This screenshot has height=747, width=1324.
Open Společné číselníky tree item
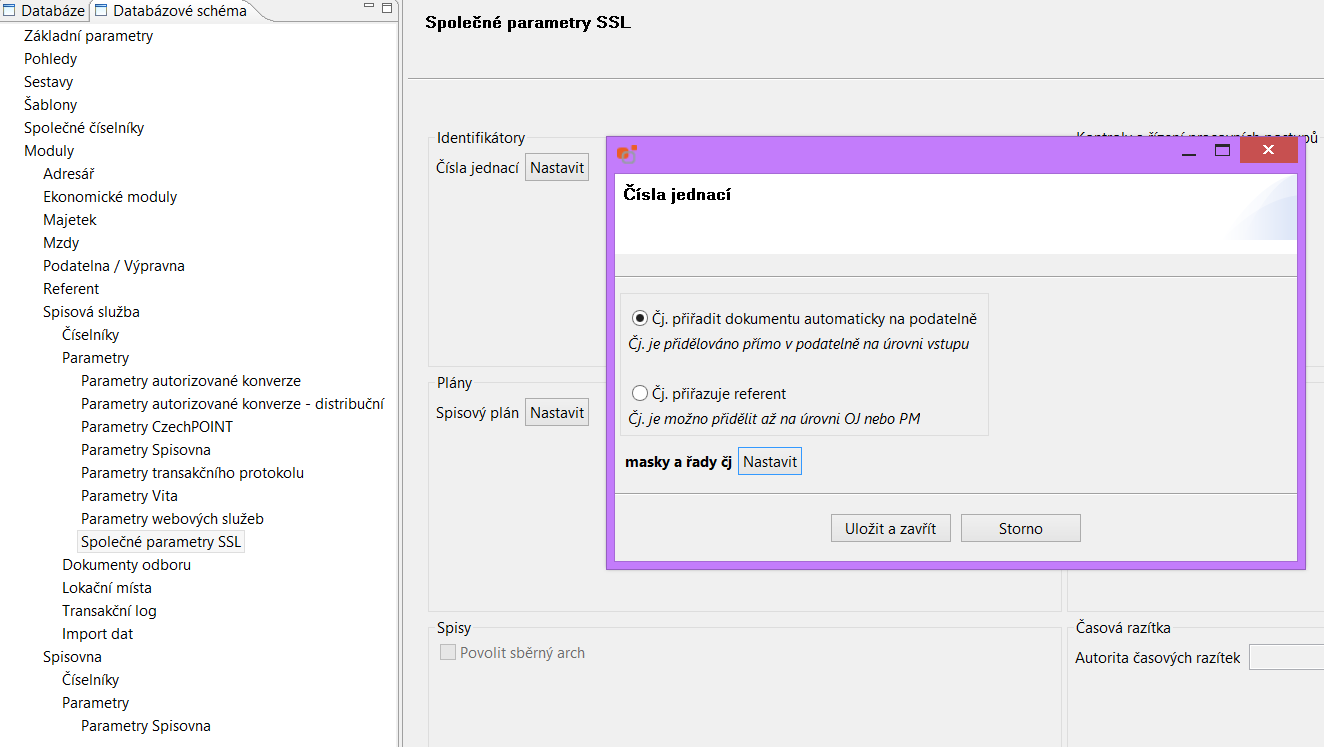84,128
